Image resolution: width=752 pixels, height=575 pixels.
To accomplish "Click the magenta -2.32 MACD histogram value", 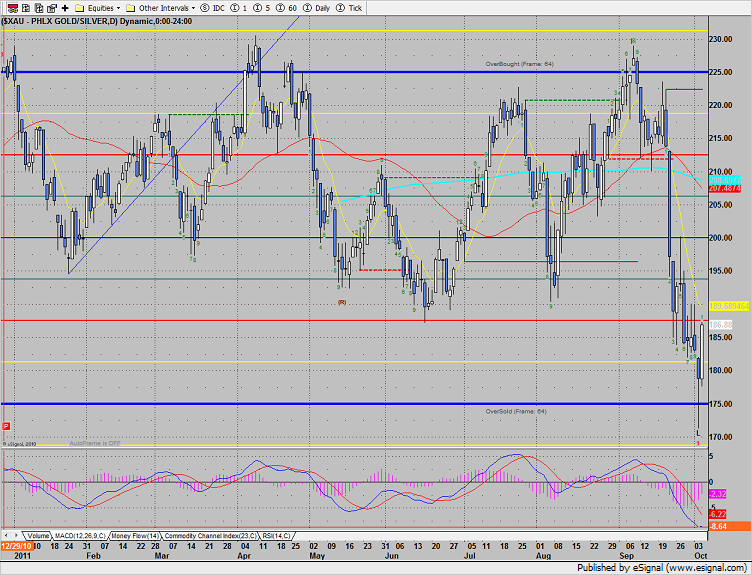I will point(717,493).
